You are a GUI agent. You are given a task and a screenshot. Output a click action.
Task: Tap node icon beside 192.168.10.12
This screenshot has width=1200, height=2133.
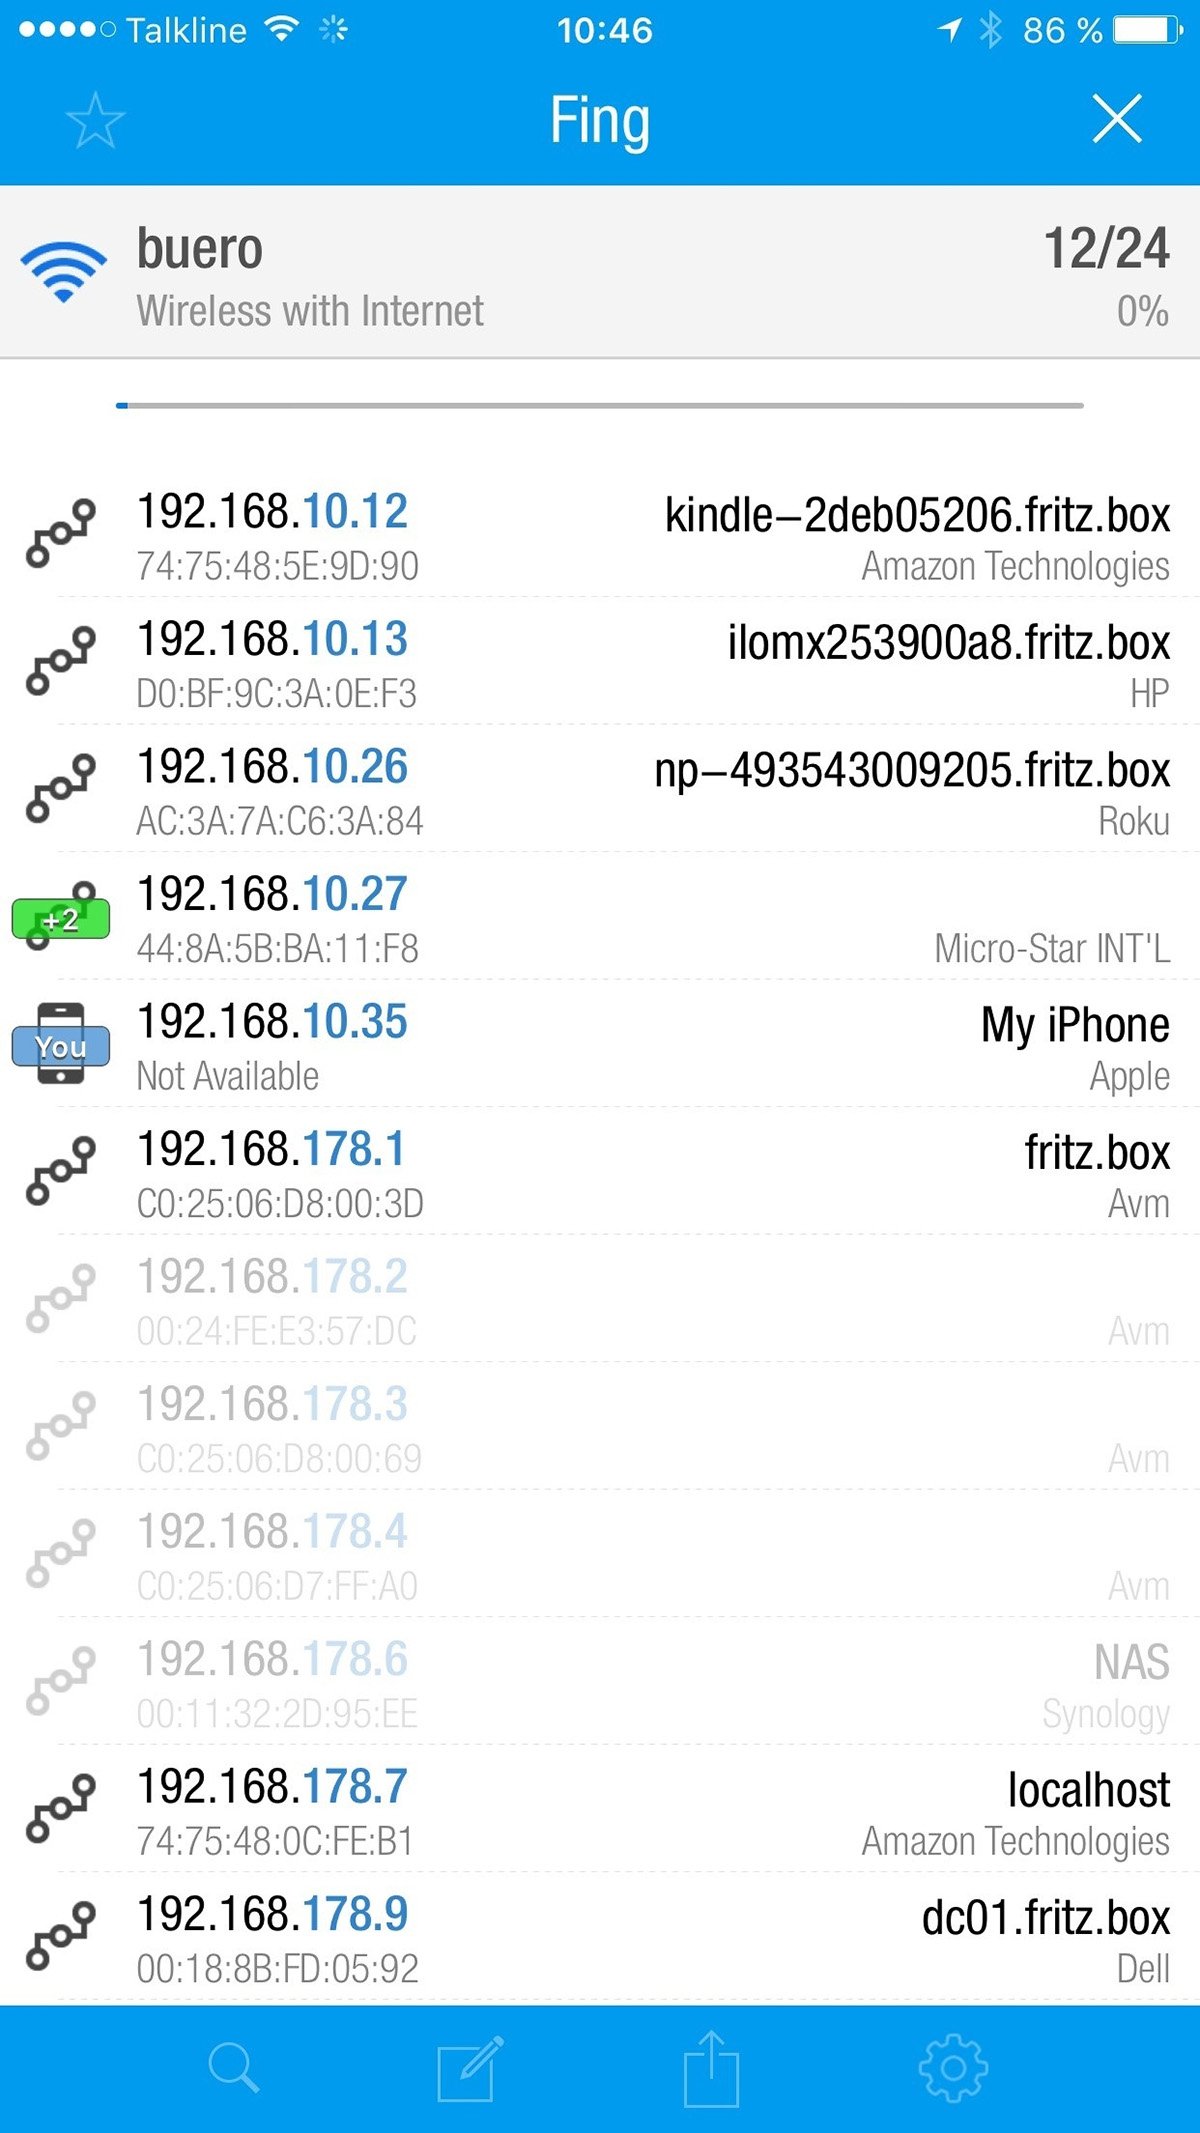click(x=61, y=534)
